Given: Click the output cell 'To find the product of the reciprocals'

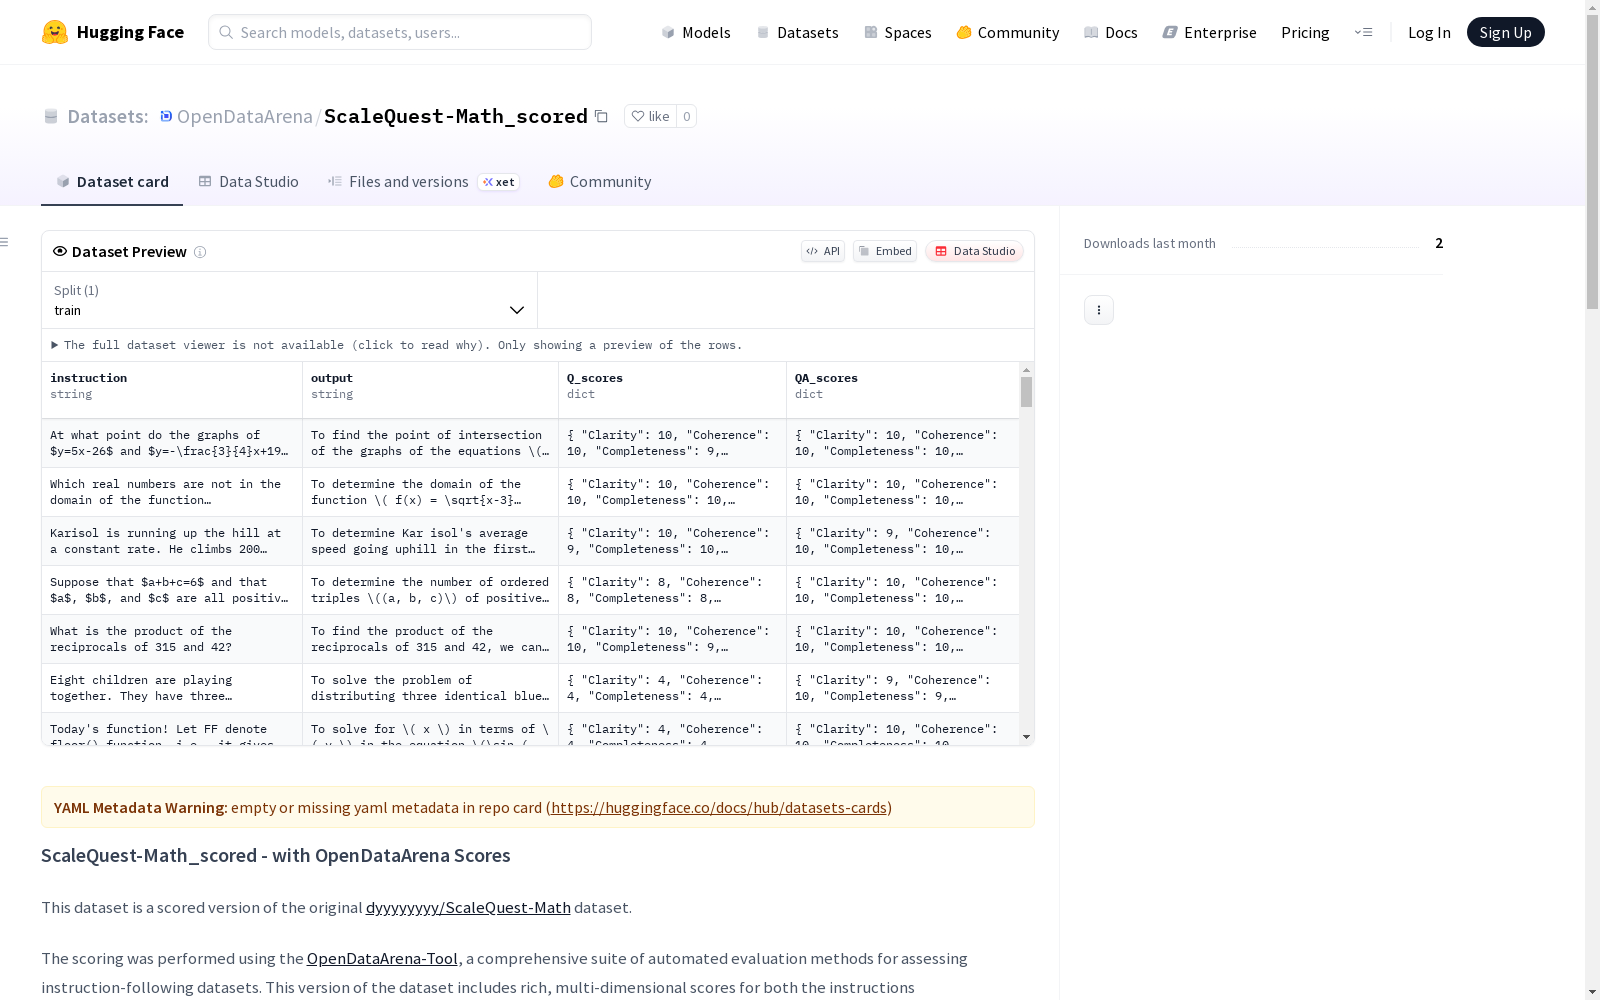Looking at the screenshot, I should coord(431,639).
